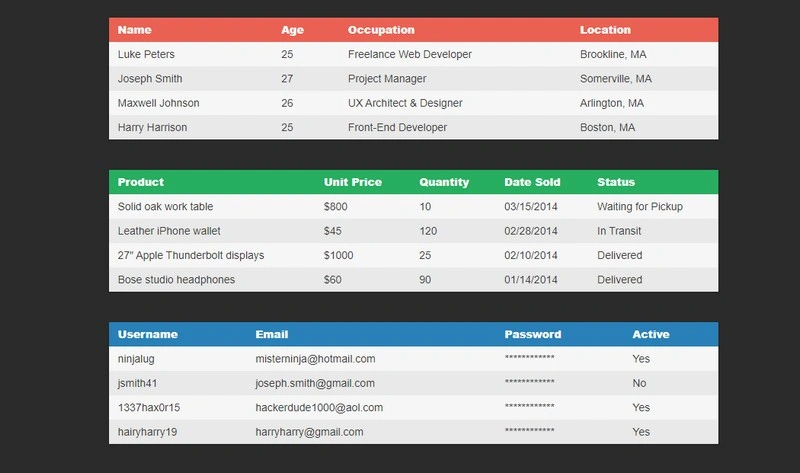
Task: Click the Unit Price column header
Action: (353, 182)
